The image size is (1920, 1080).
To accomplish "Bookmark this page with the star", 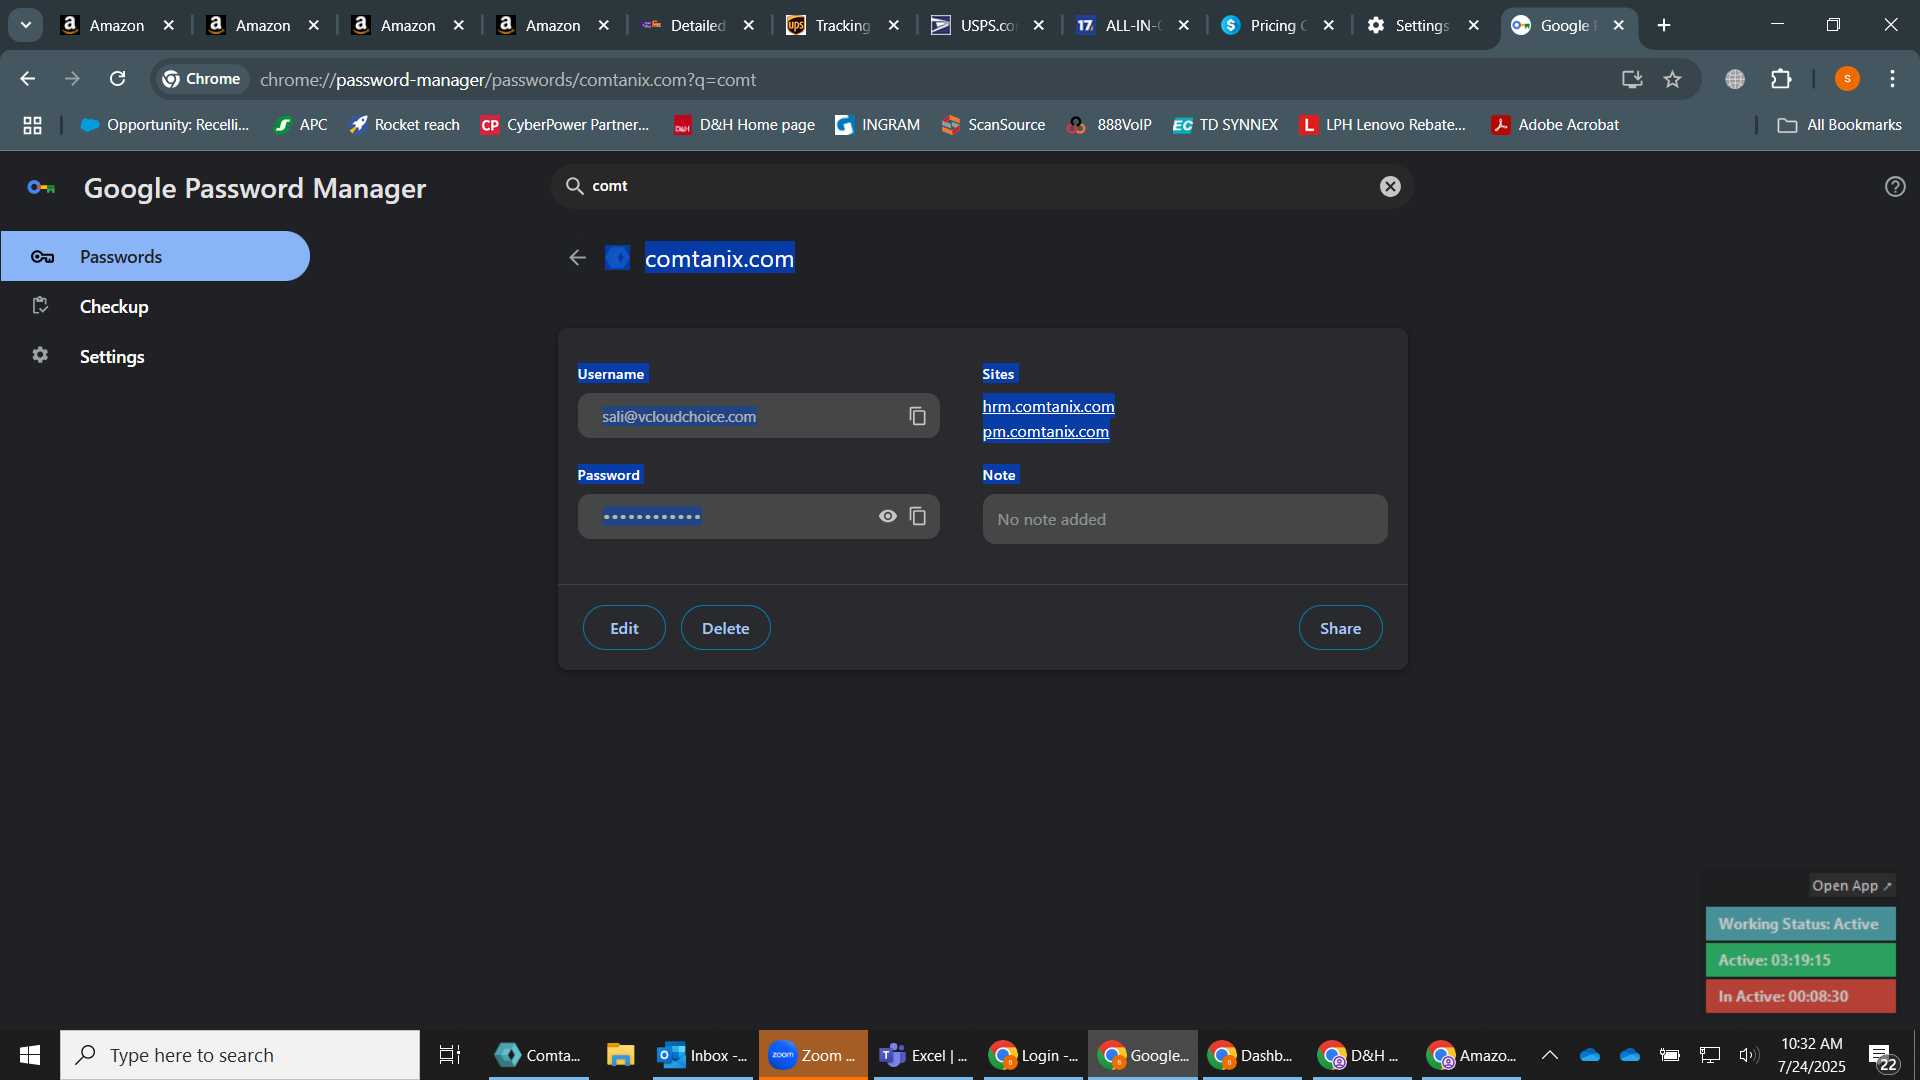I will point(1672,79).
